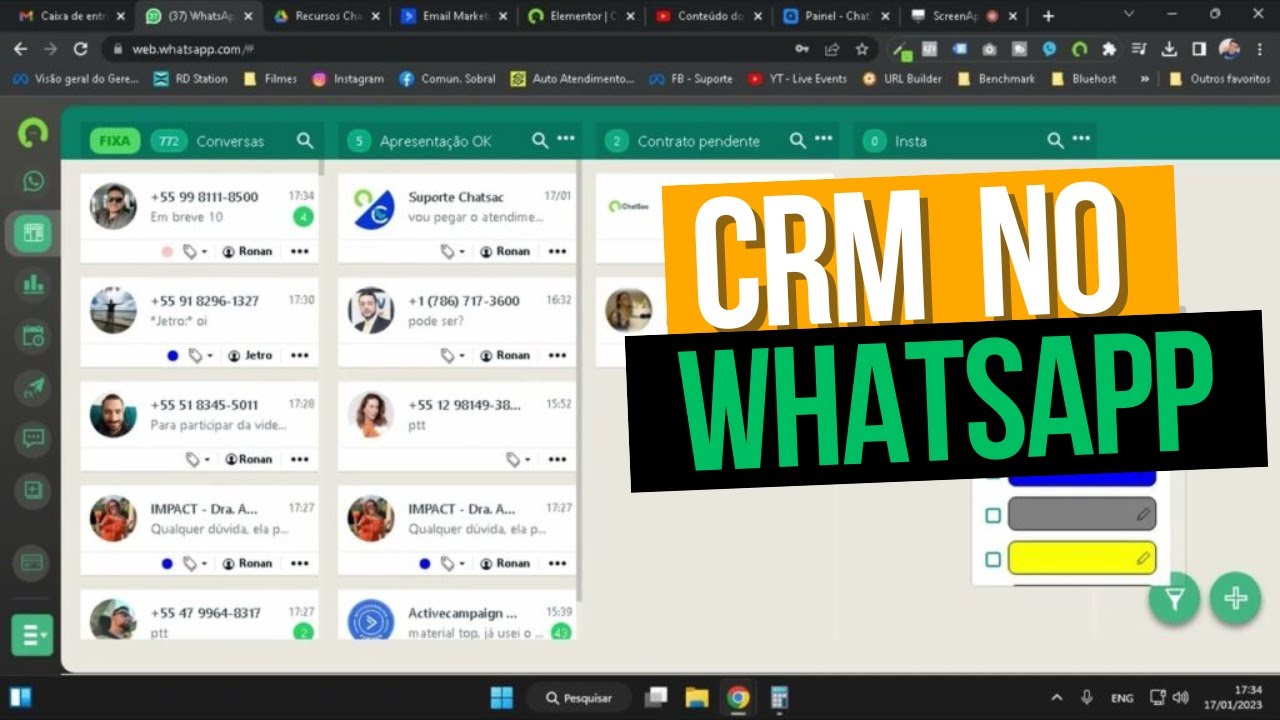Open the bar chart reports icon
The image size is (1280, 720).
pos(33,284)
